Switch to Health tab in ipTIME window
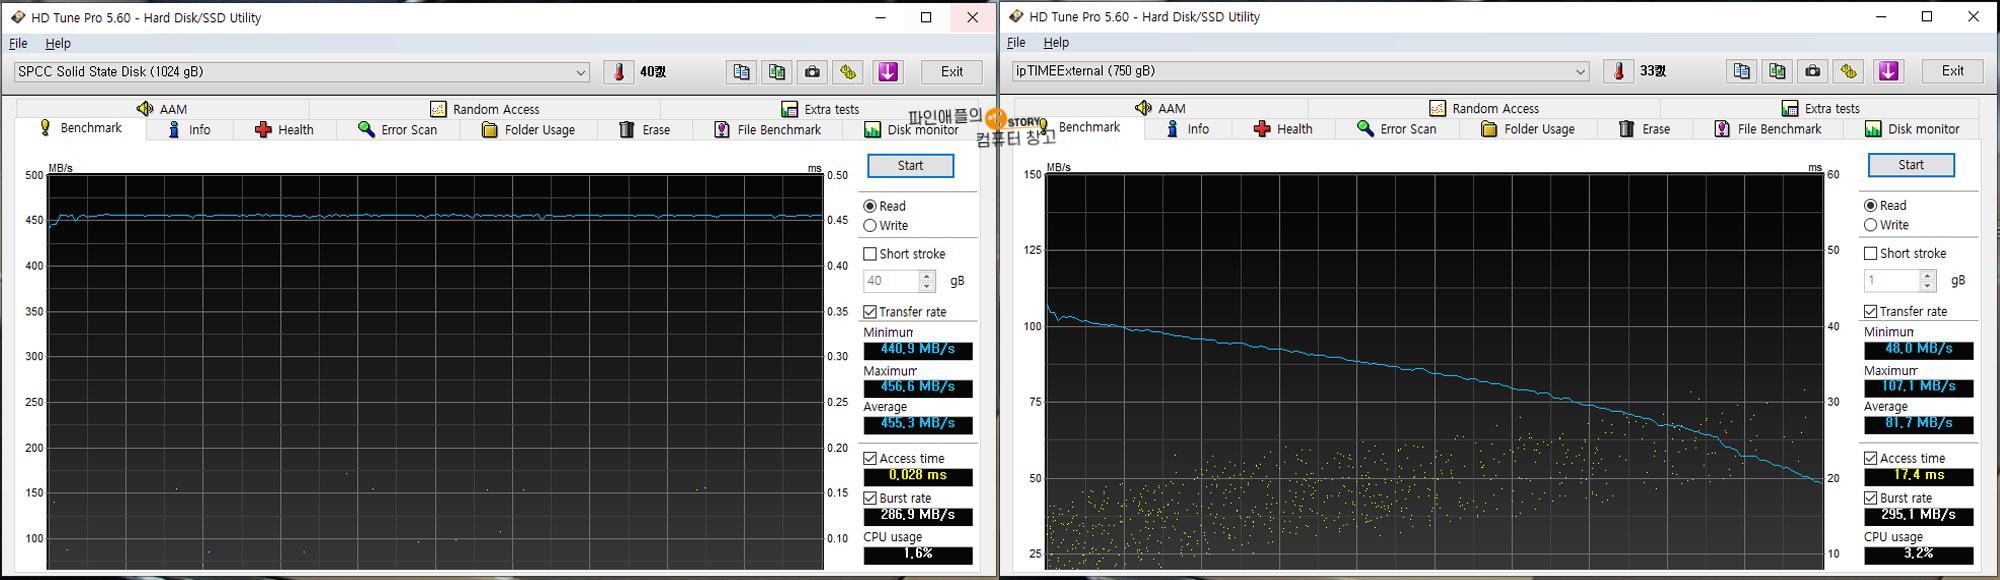This screenshot has width=2000, height=580. [1283, 129]
